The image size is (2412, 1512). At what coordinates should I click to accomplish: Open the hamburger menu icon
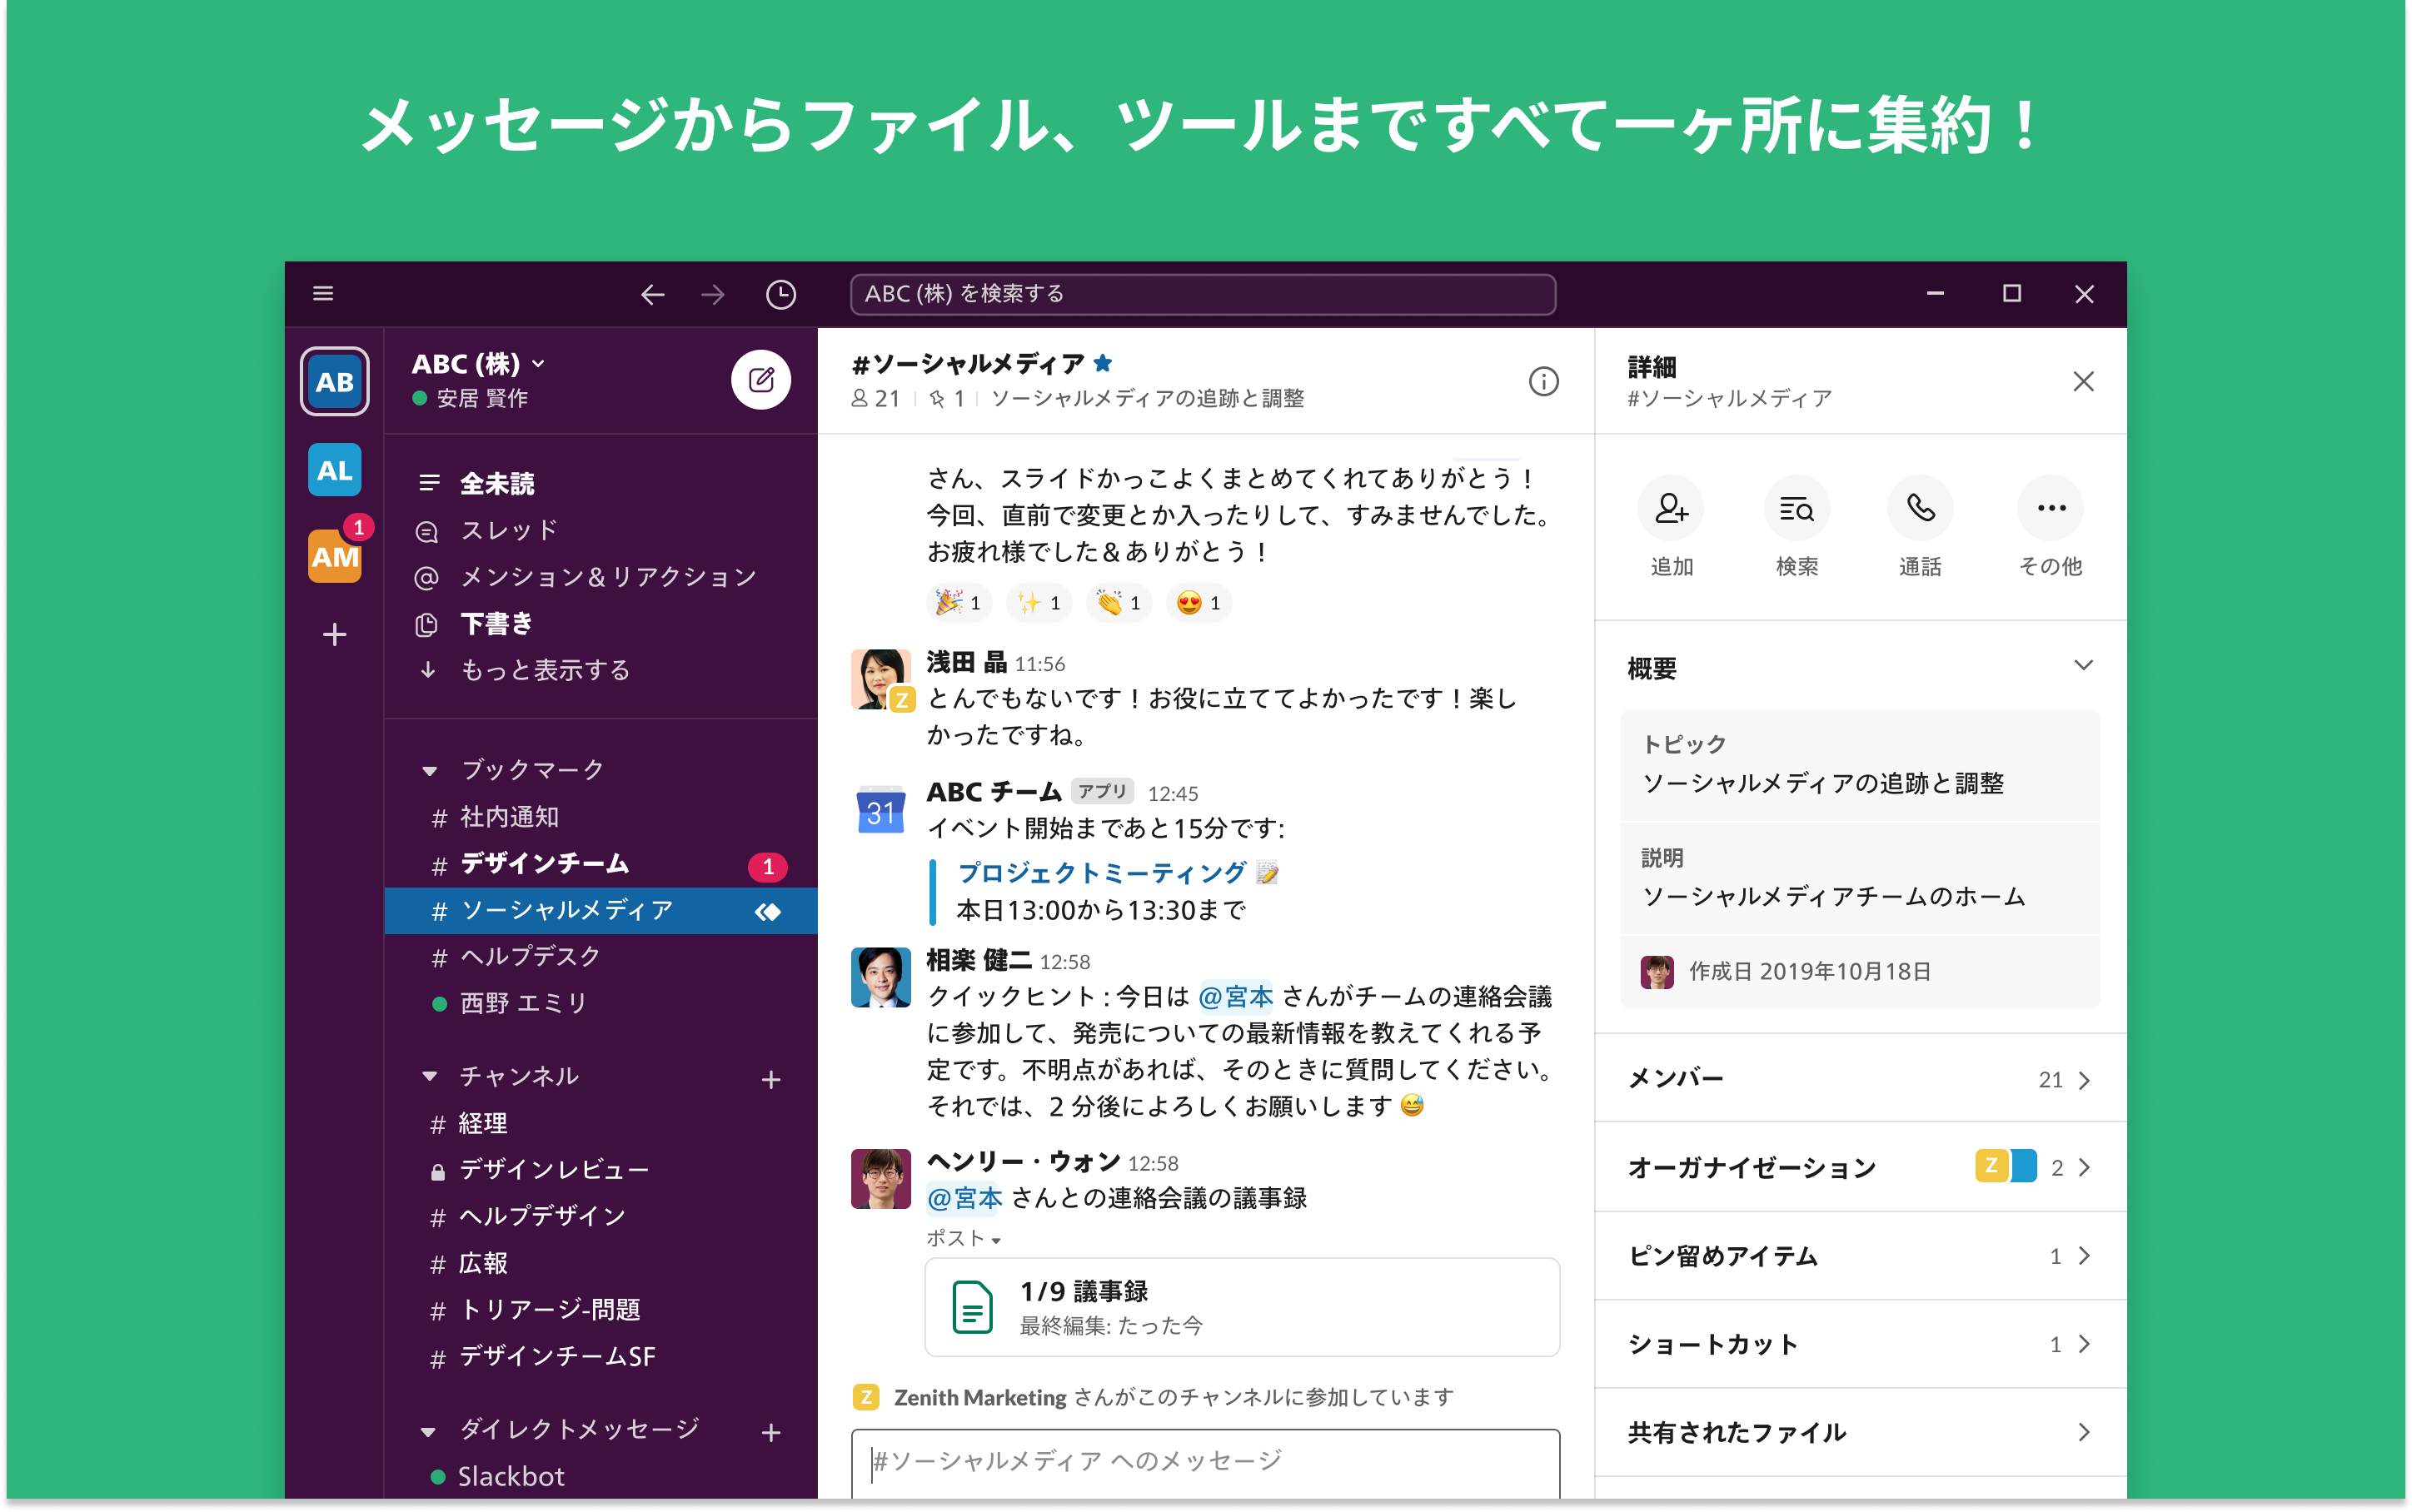[323, 293]
